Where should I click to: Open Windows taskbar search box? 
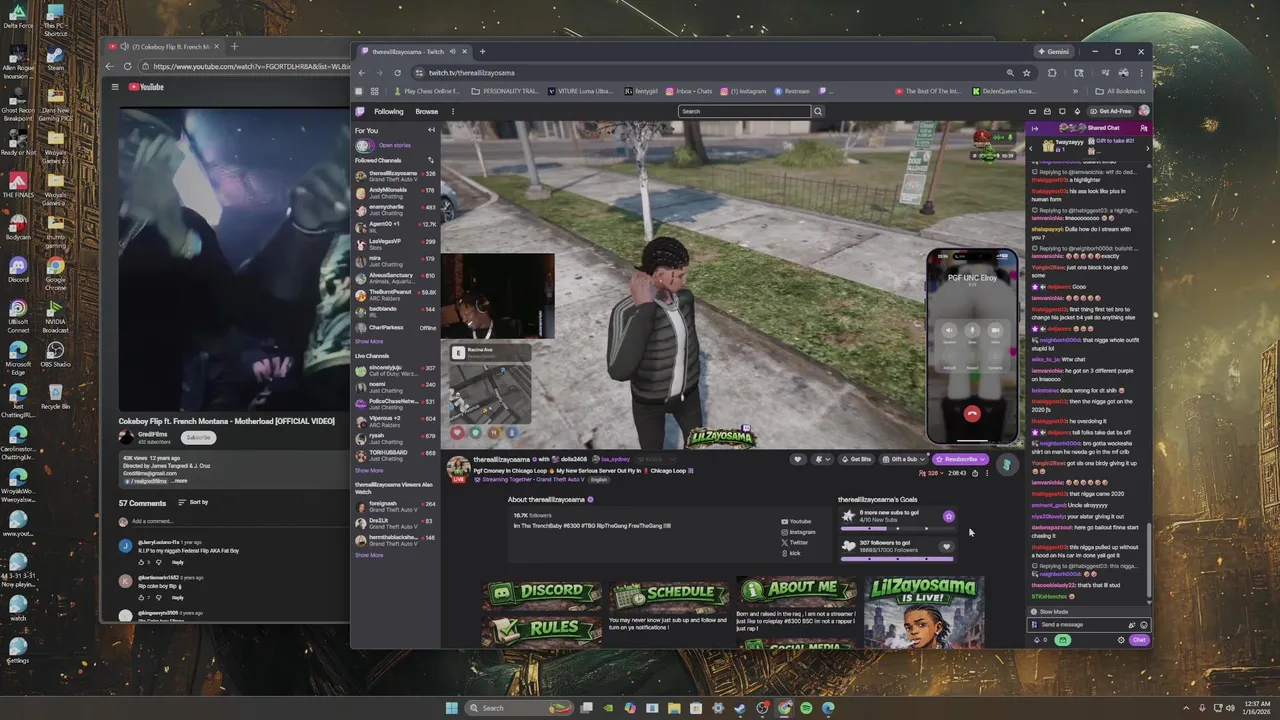tap(520, 708)
